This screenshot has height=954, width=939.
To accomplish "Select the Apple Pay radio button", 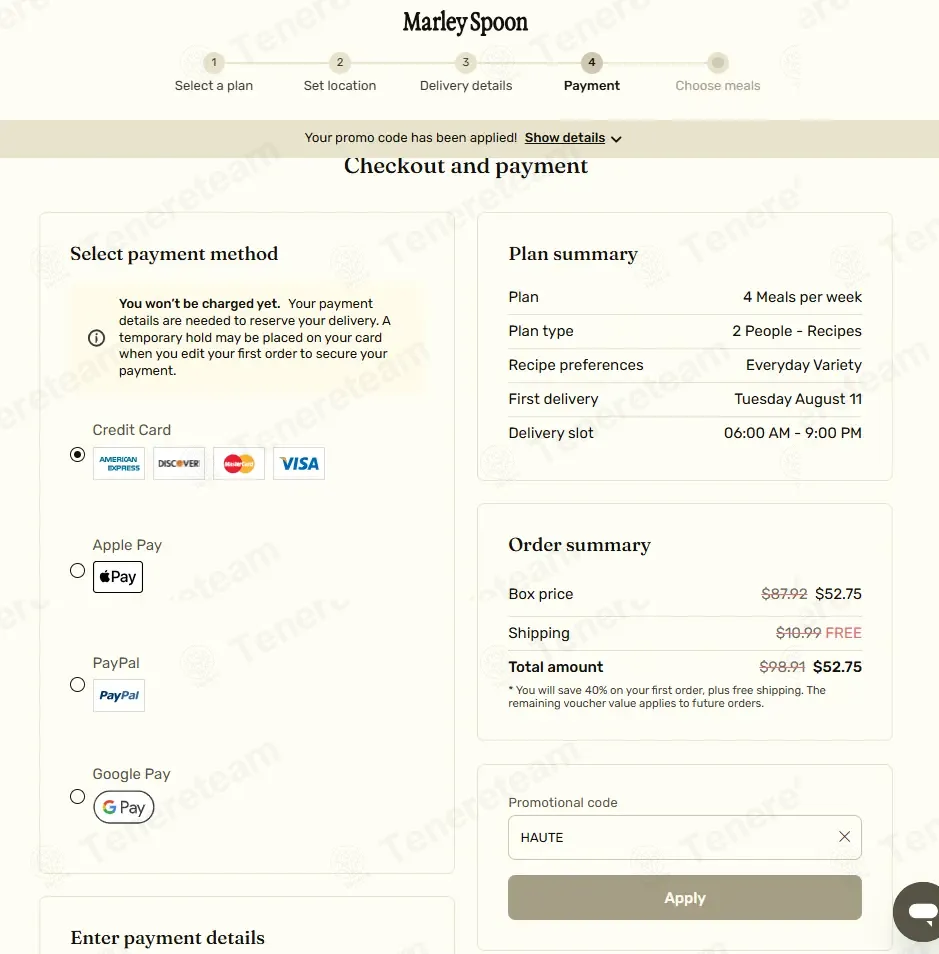I will click(x=77, y=571).
